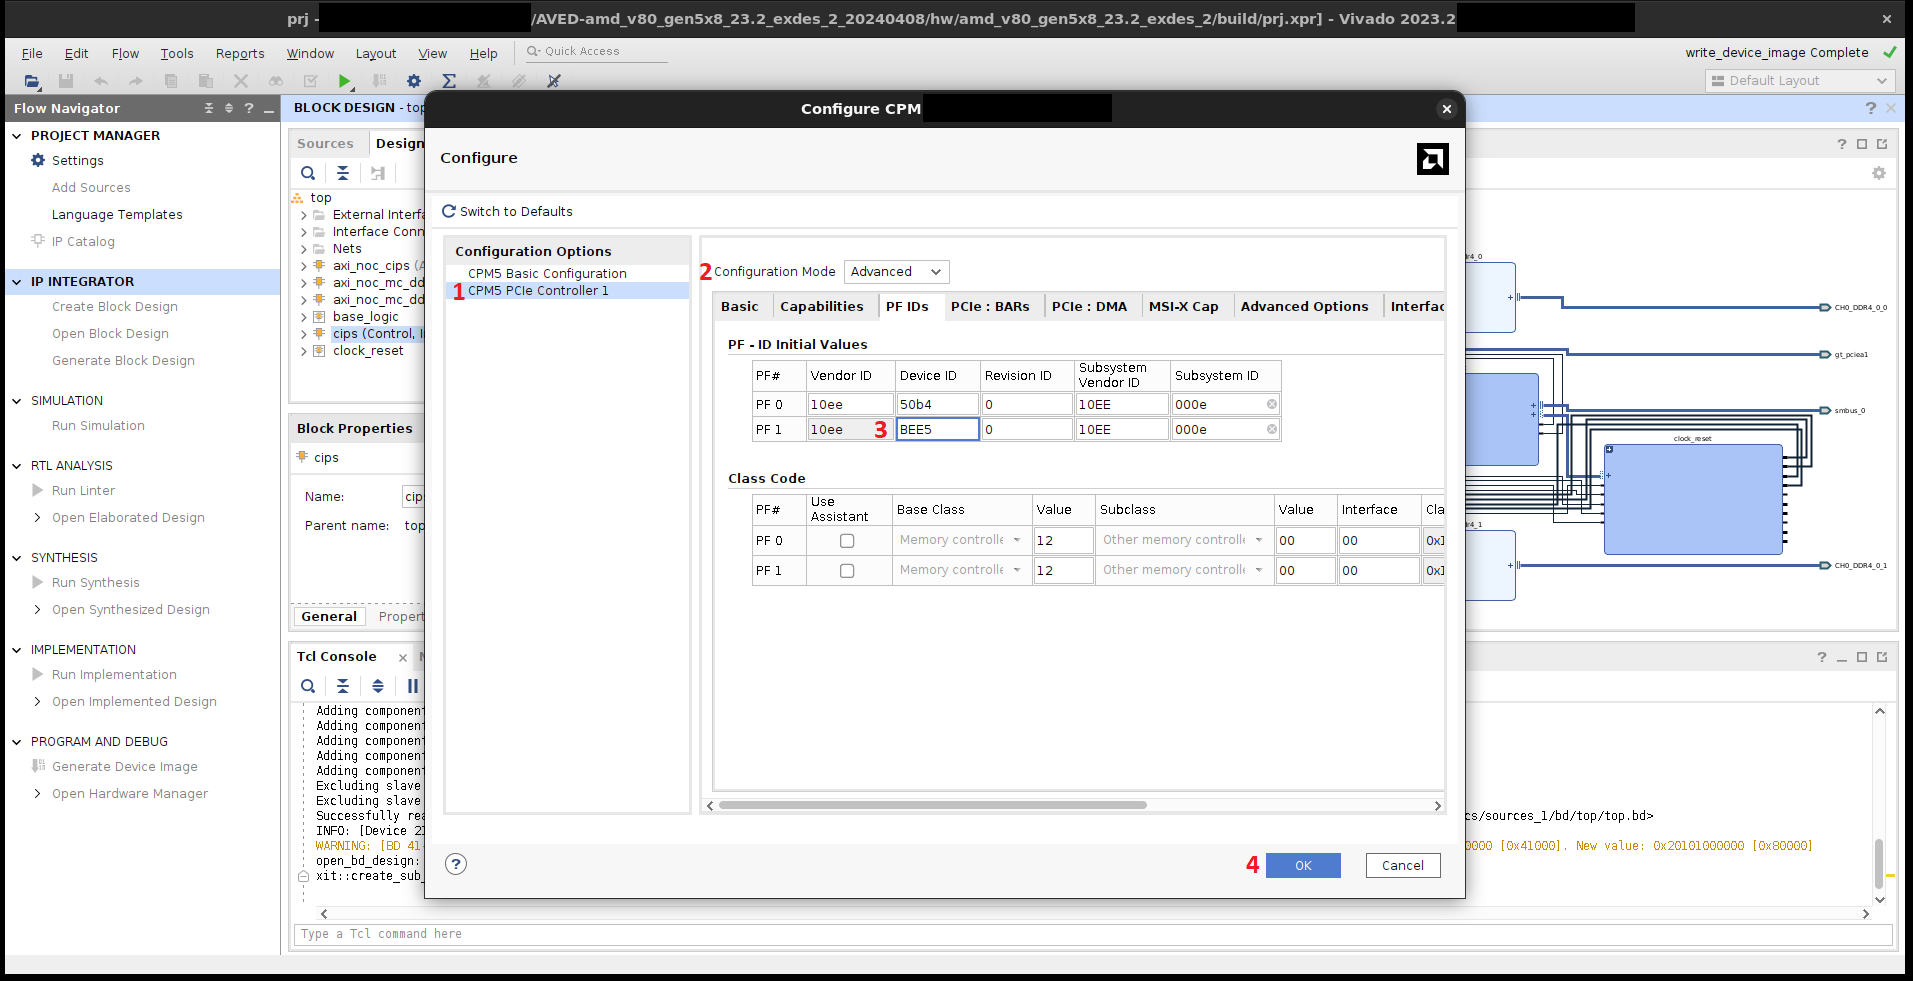Clear the Subsystem ID field for PF 0
This screenshot has width=1913, height=981.
[x=1271, y=404]
